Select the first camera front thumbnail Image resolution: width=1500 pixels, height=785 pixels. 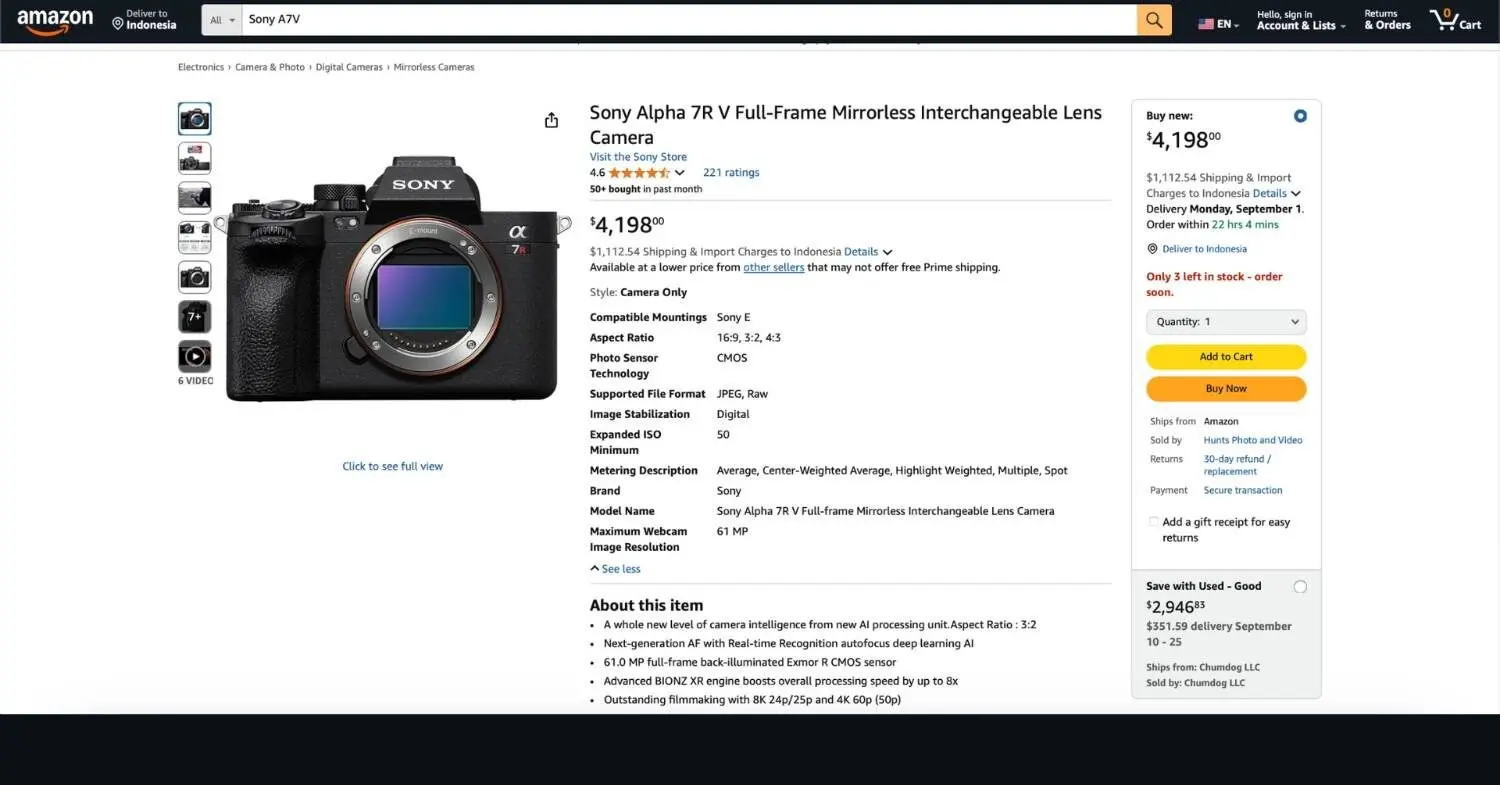coord(195,119)
